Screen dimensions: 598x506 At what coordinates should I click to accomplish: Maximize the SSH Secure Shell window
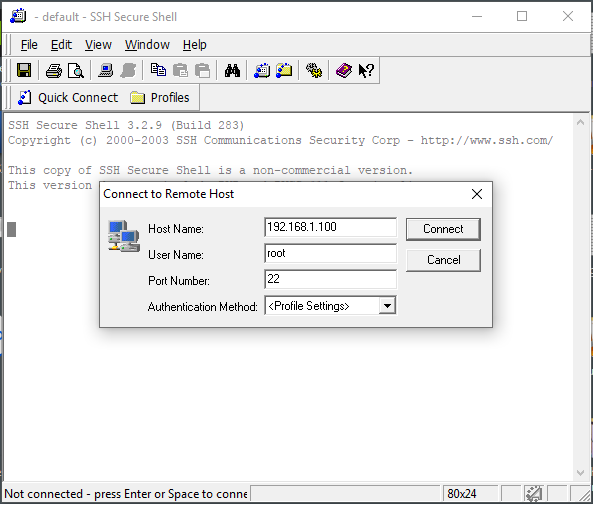pyautogui.click(x=522, y=16)
